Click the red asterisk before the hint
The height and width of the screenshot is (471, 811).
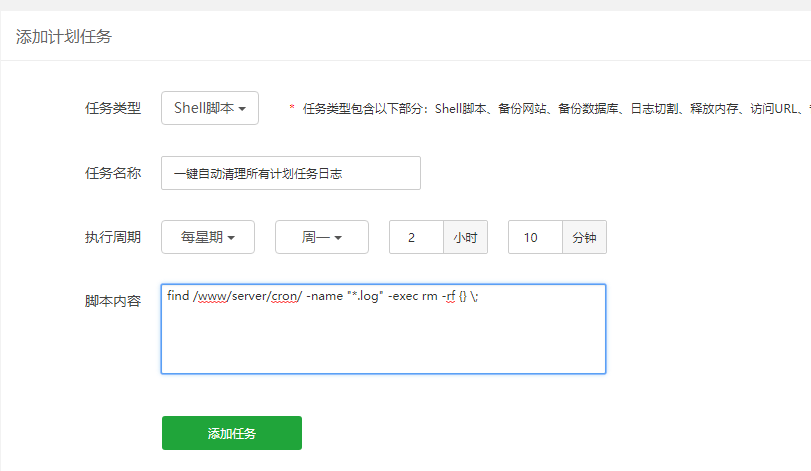point(292,110)
